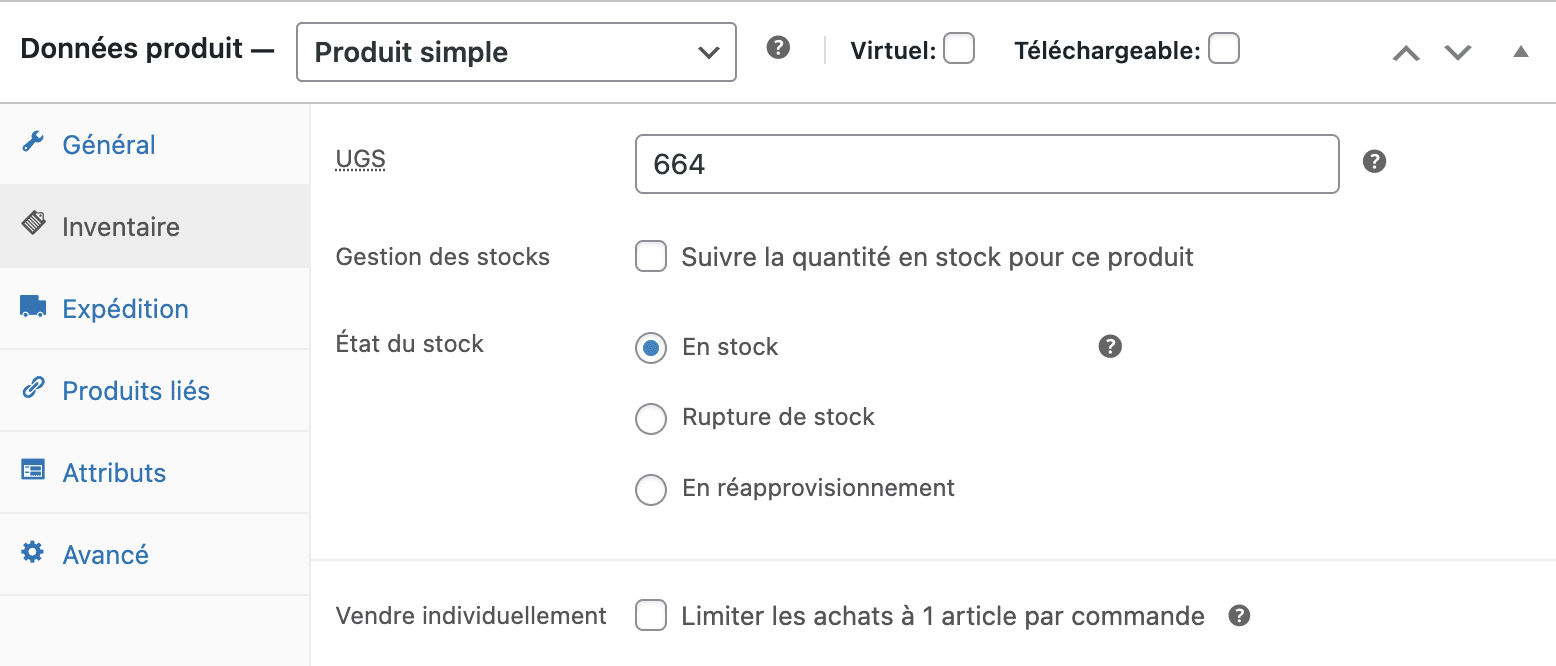The height and width of the screenshot is (666, 1556).
Task: Click the tag icon next to Inventaire
Action: coord(33,225)
